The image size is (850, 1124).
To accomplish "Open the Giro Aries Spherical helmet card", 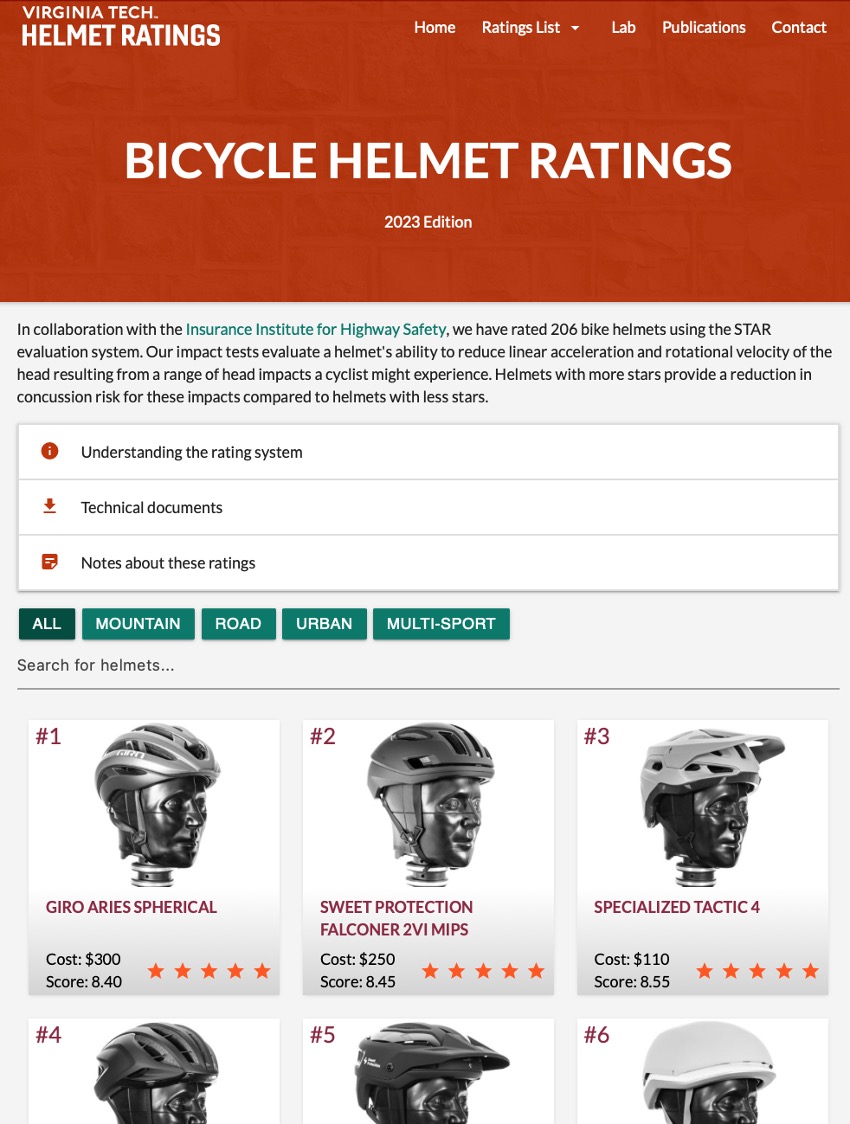I will point(154,857).
